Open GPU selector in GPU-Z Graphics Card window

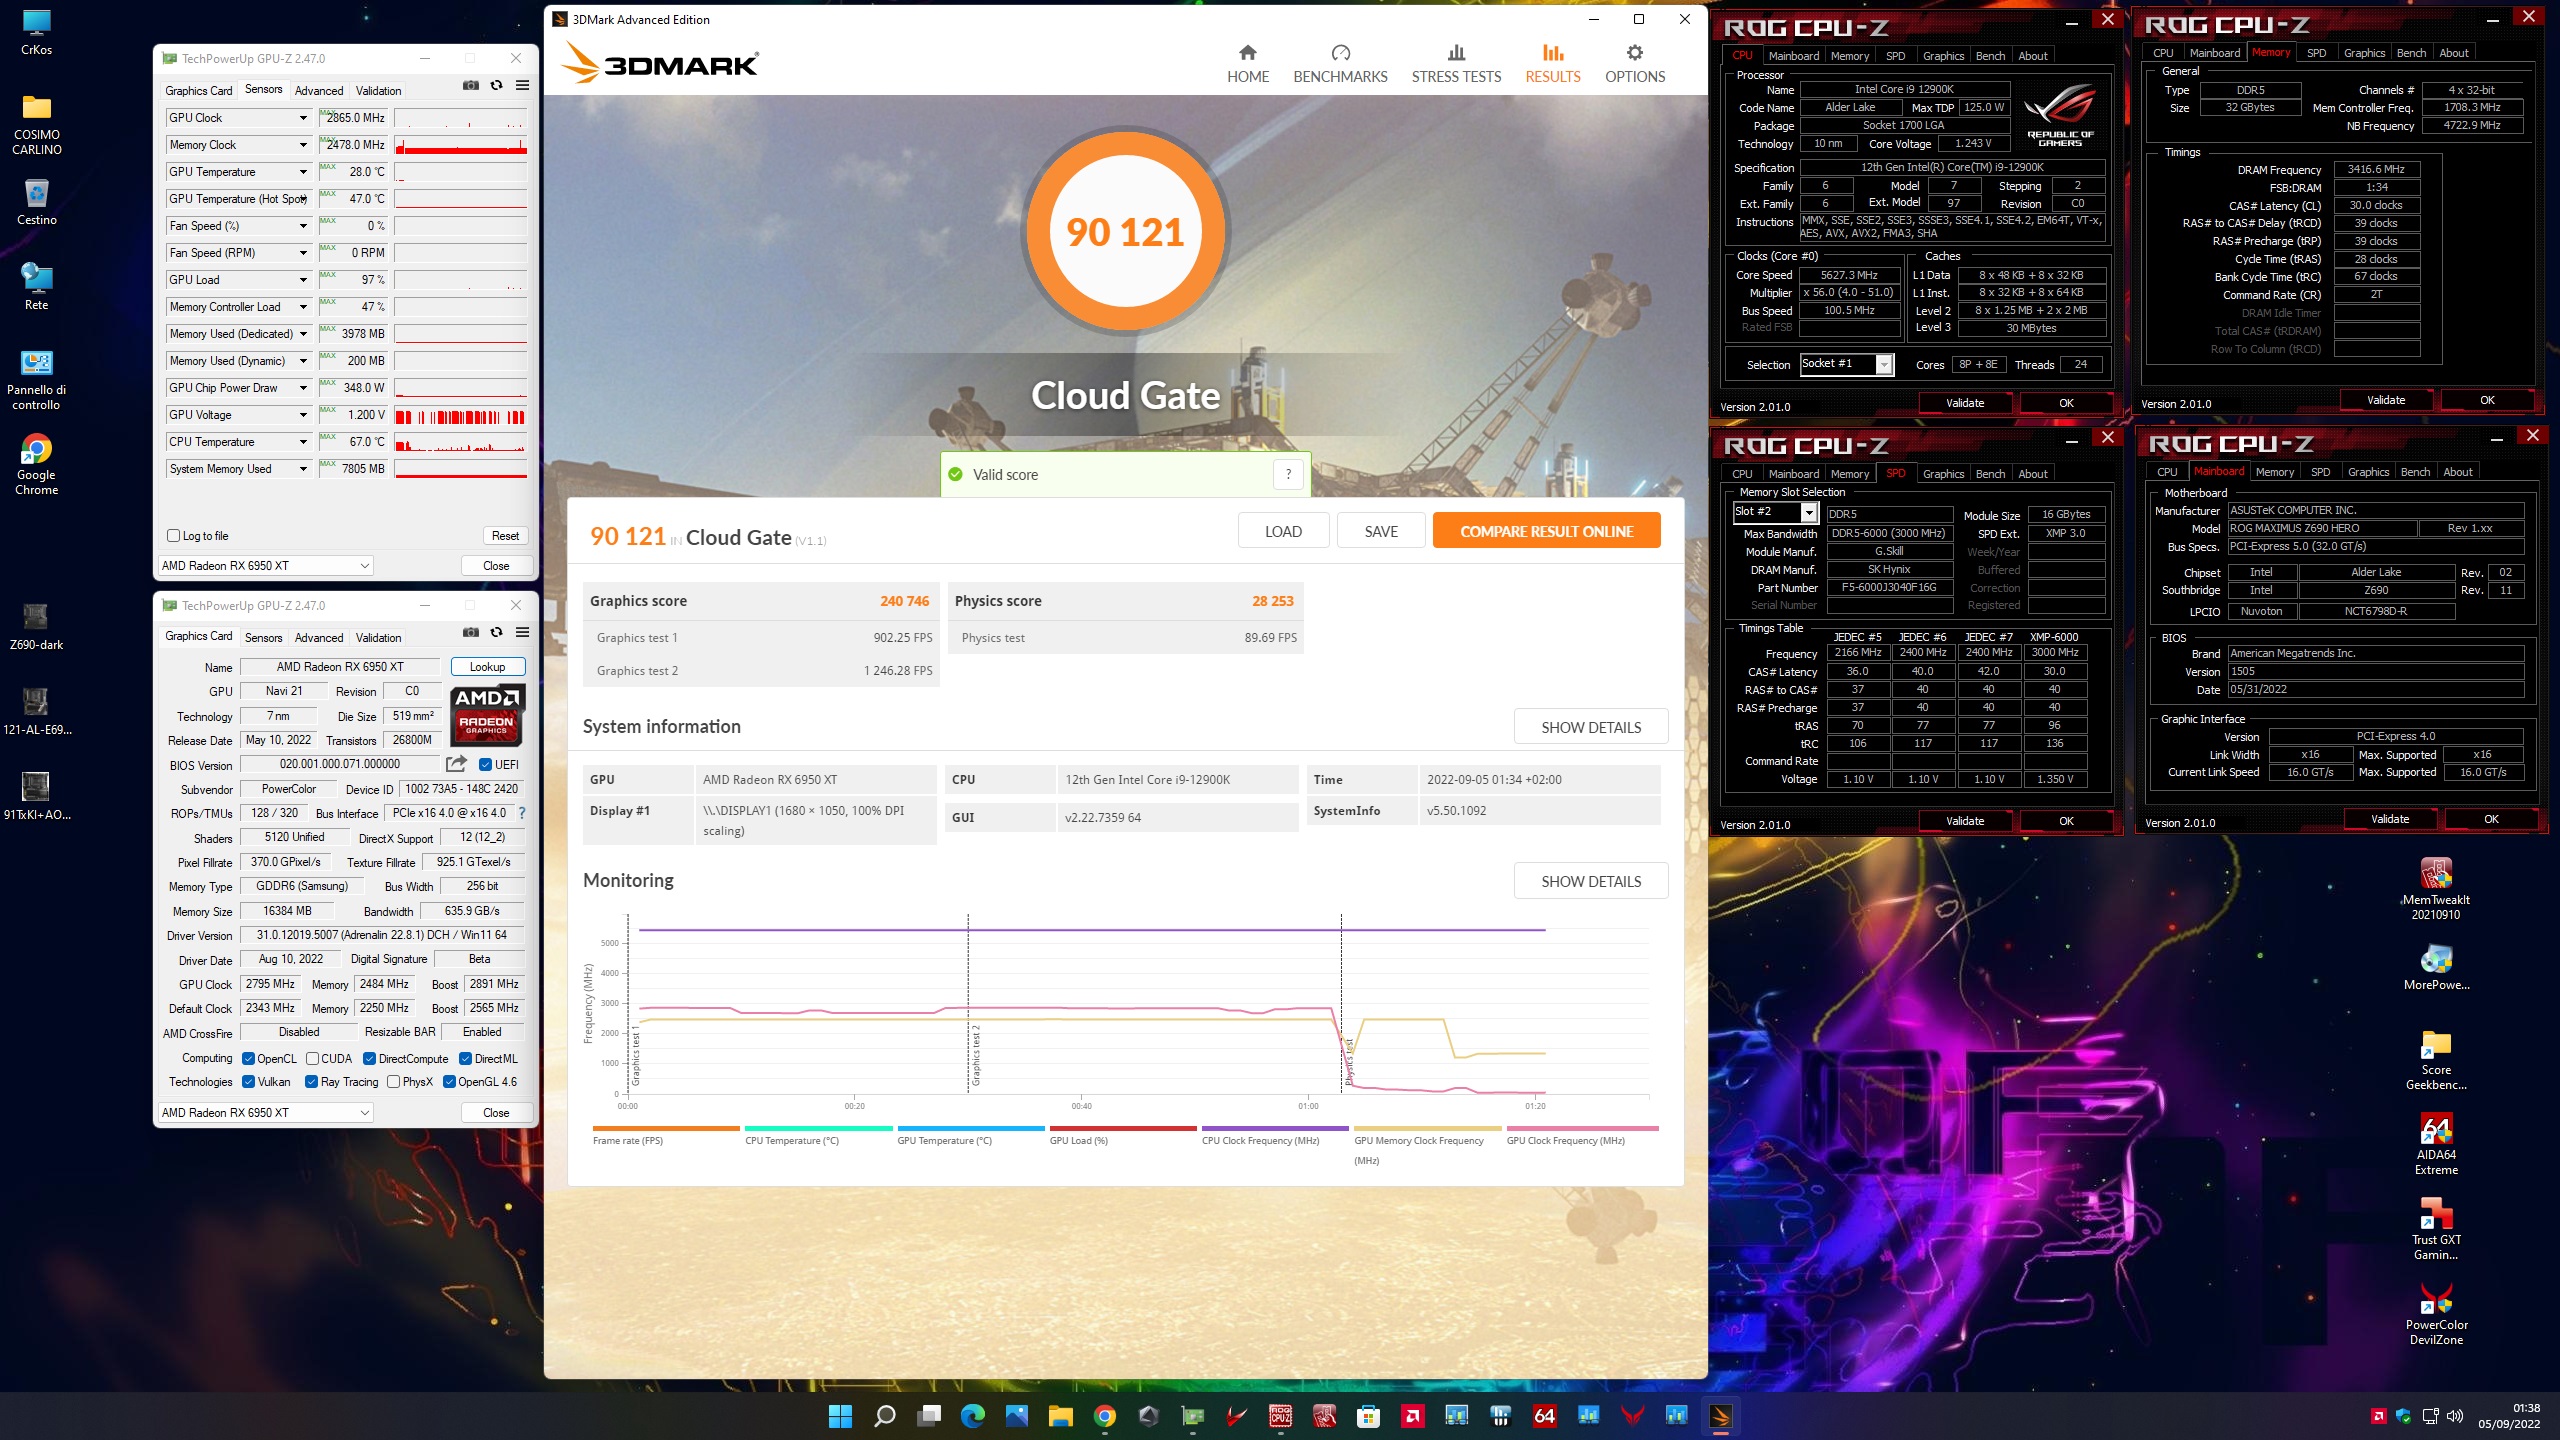pyautogui.click(x=265, y=1112)
